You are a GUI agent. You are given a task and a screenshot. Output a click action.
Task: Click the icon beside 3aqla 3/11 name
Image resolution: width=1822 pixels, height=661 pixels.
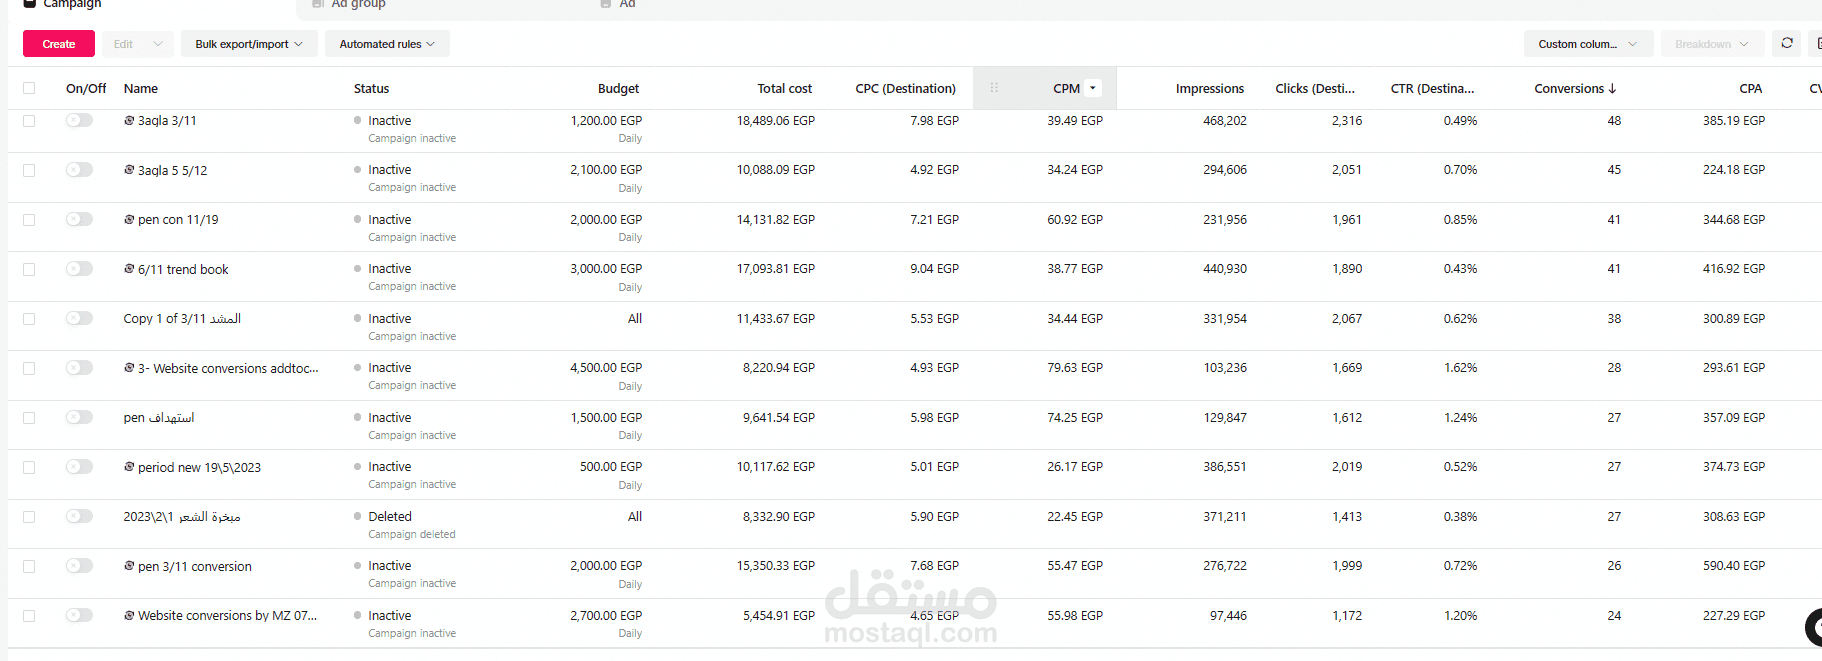click(x=129, y=121)
